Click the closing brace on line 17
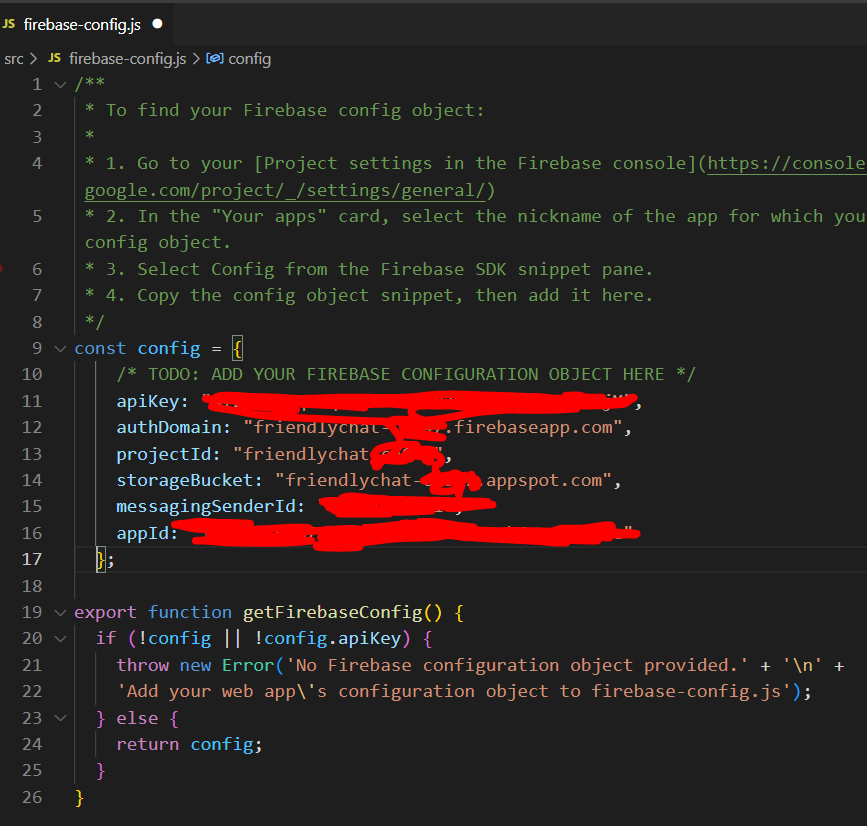This screenshot has height=826, width=867. tap(101, 560)
